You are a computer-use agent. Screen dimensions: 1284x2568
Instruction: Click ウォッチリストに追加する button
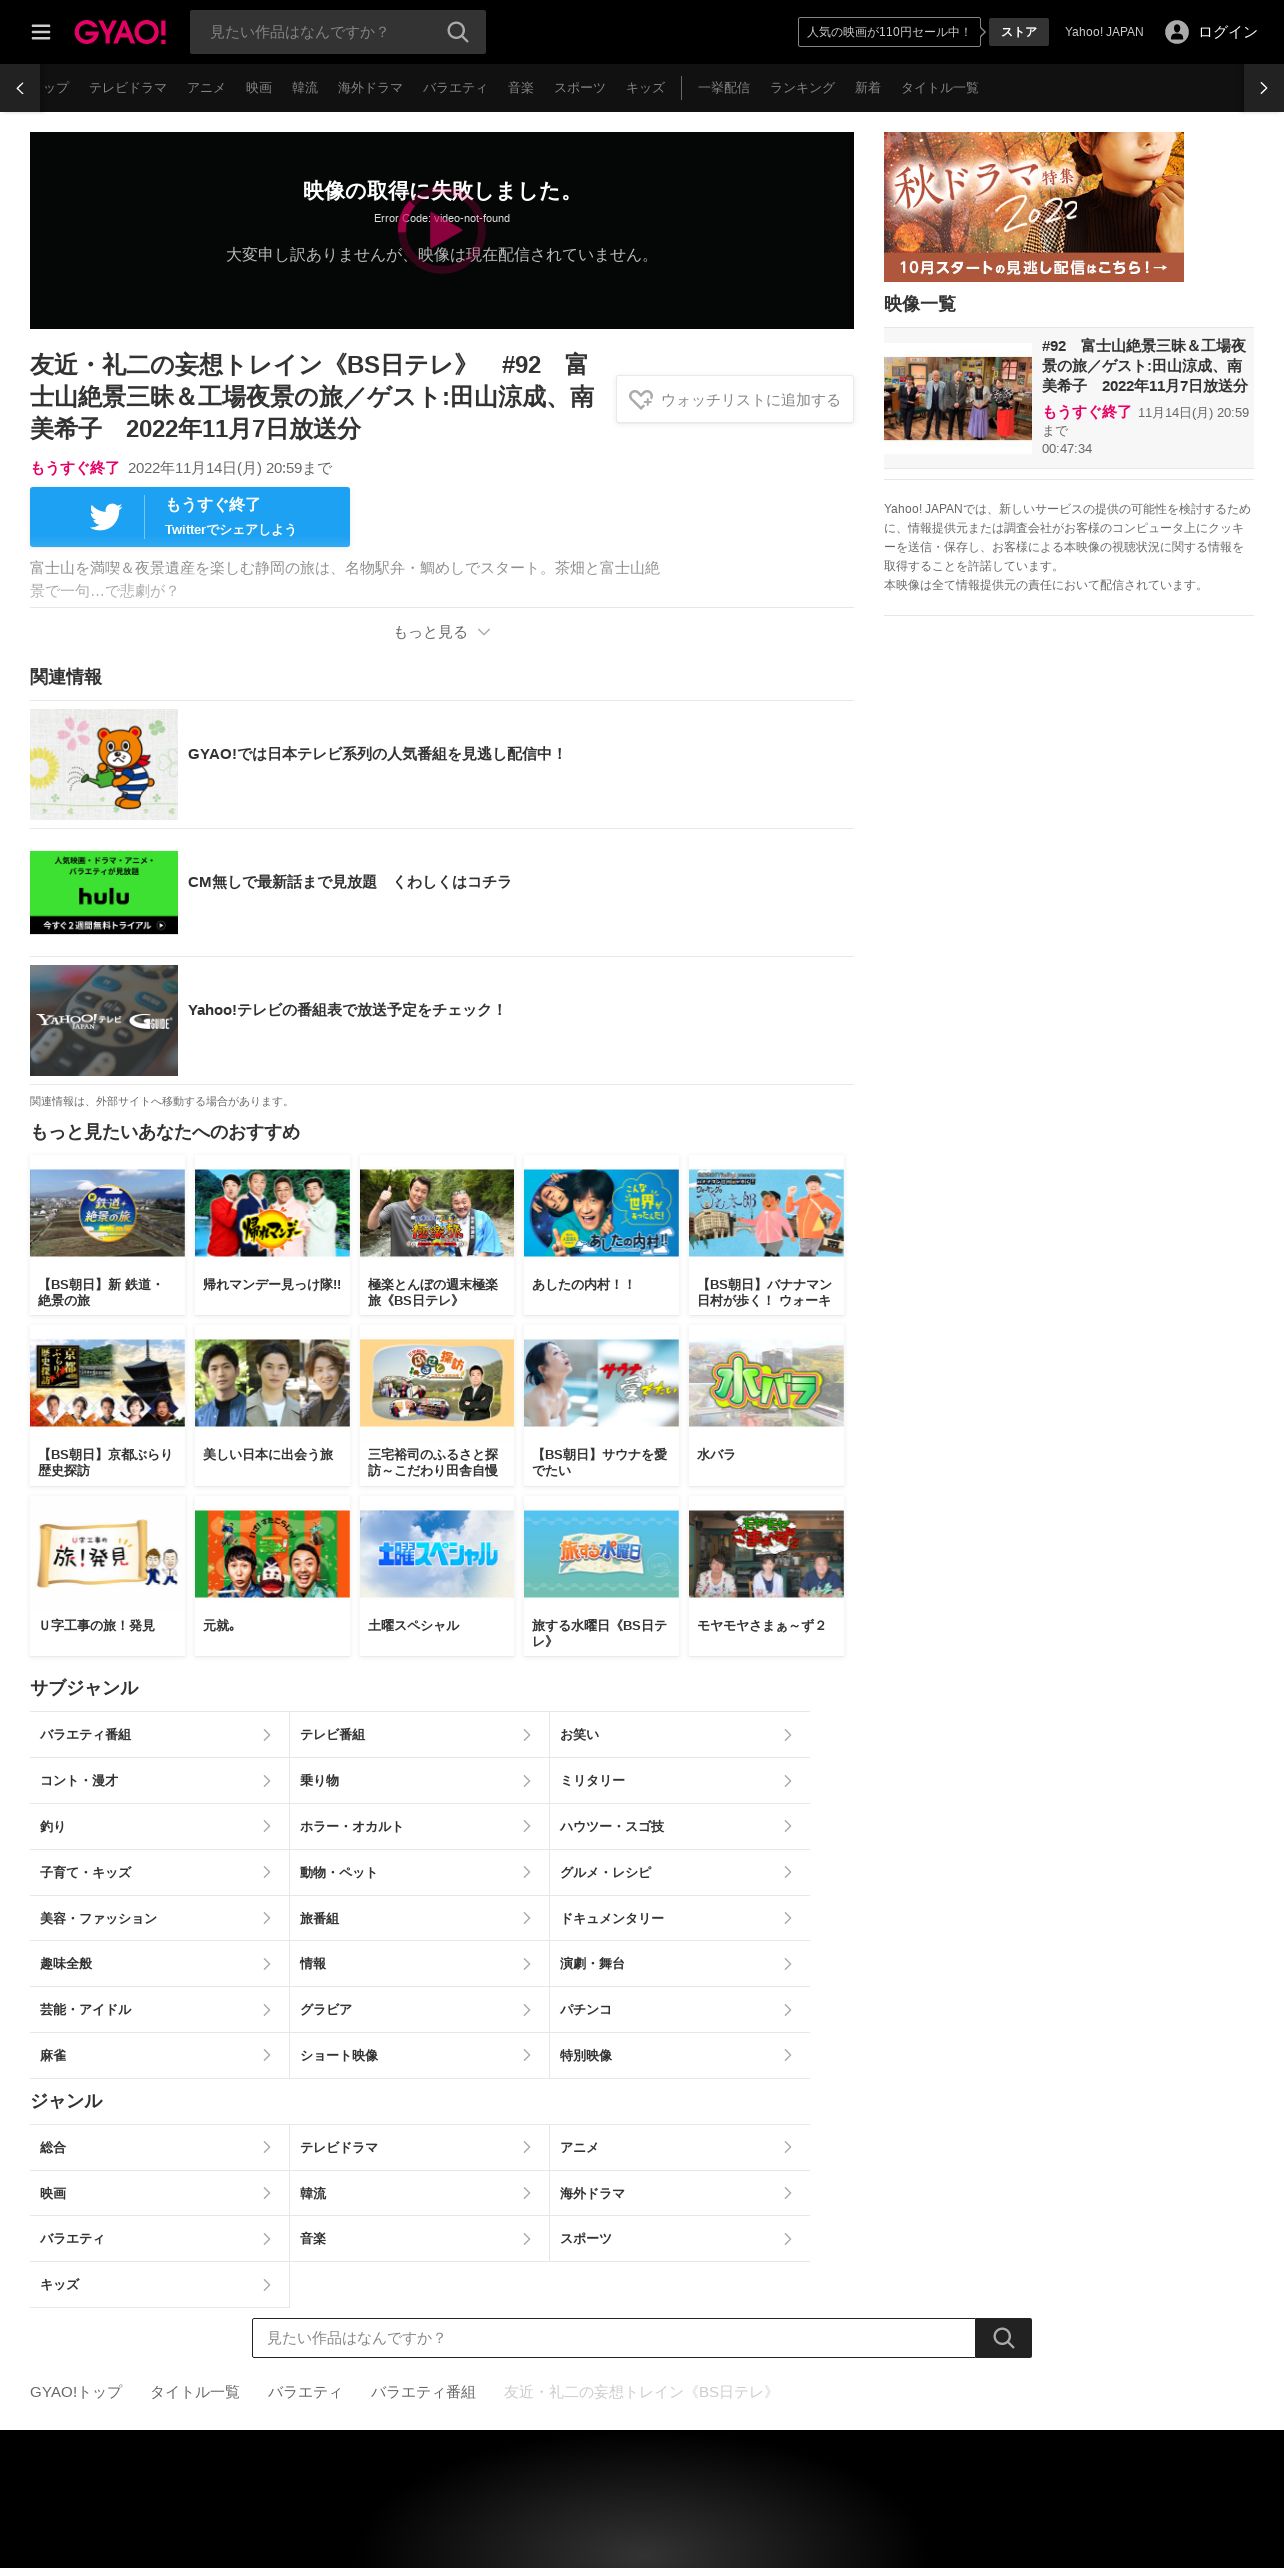click(x=735, y=400)
